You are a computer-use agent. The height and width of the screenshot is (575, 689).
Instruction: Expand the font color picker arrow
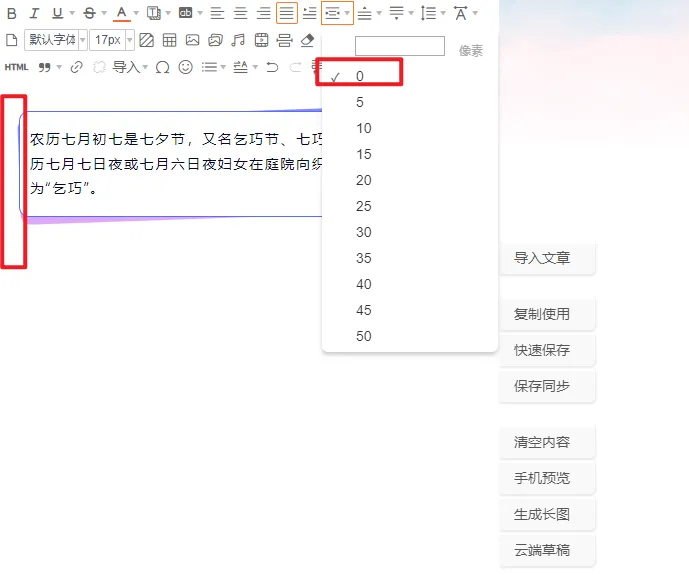click(x=136, y=13)
